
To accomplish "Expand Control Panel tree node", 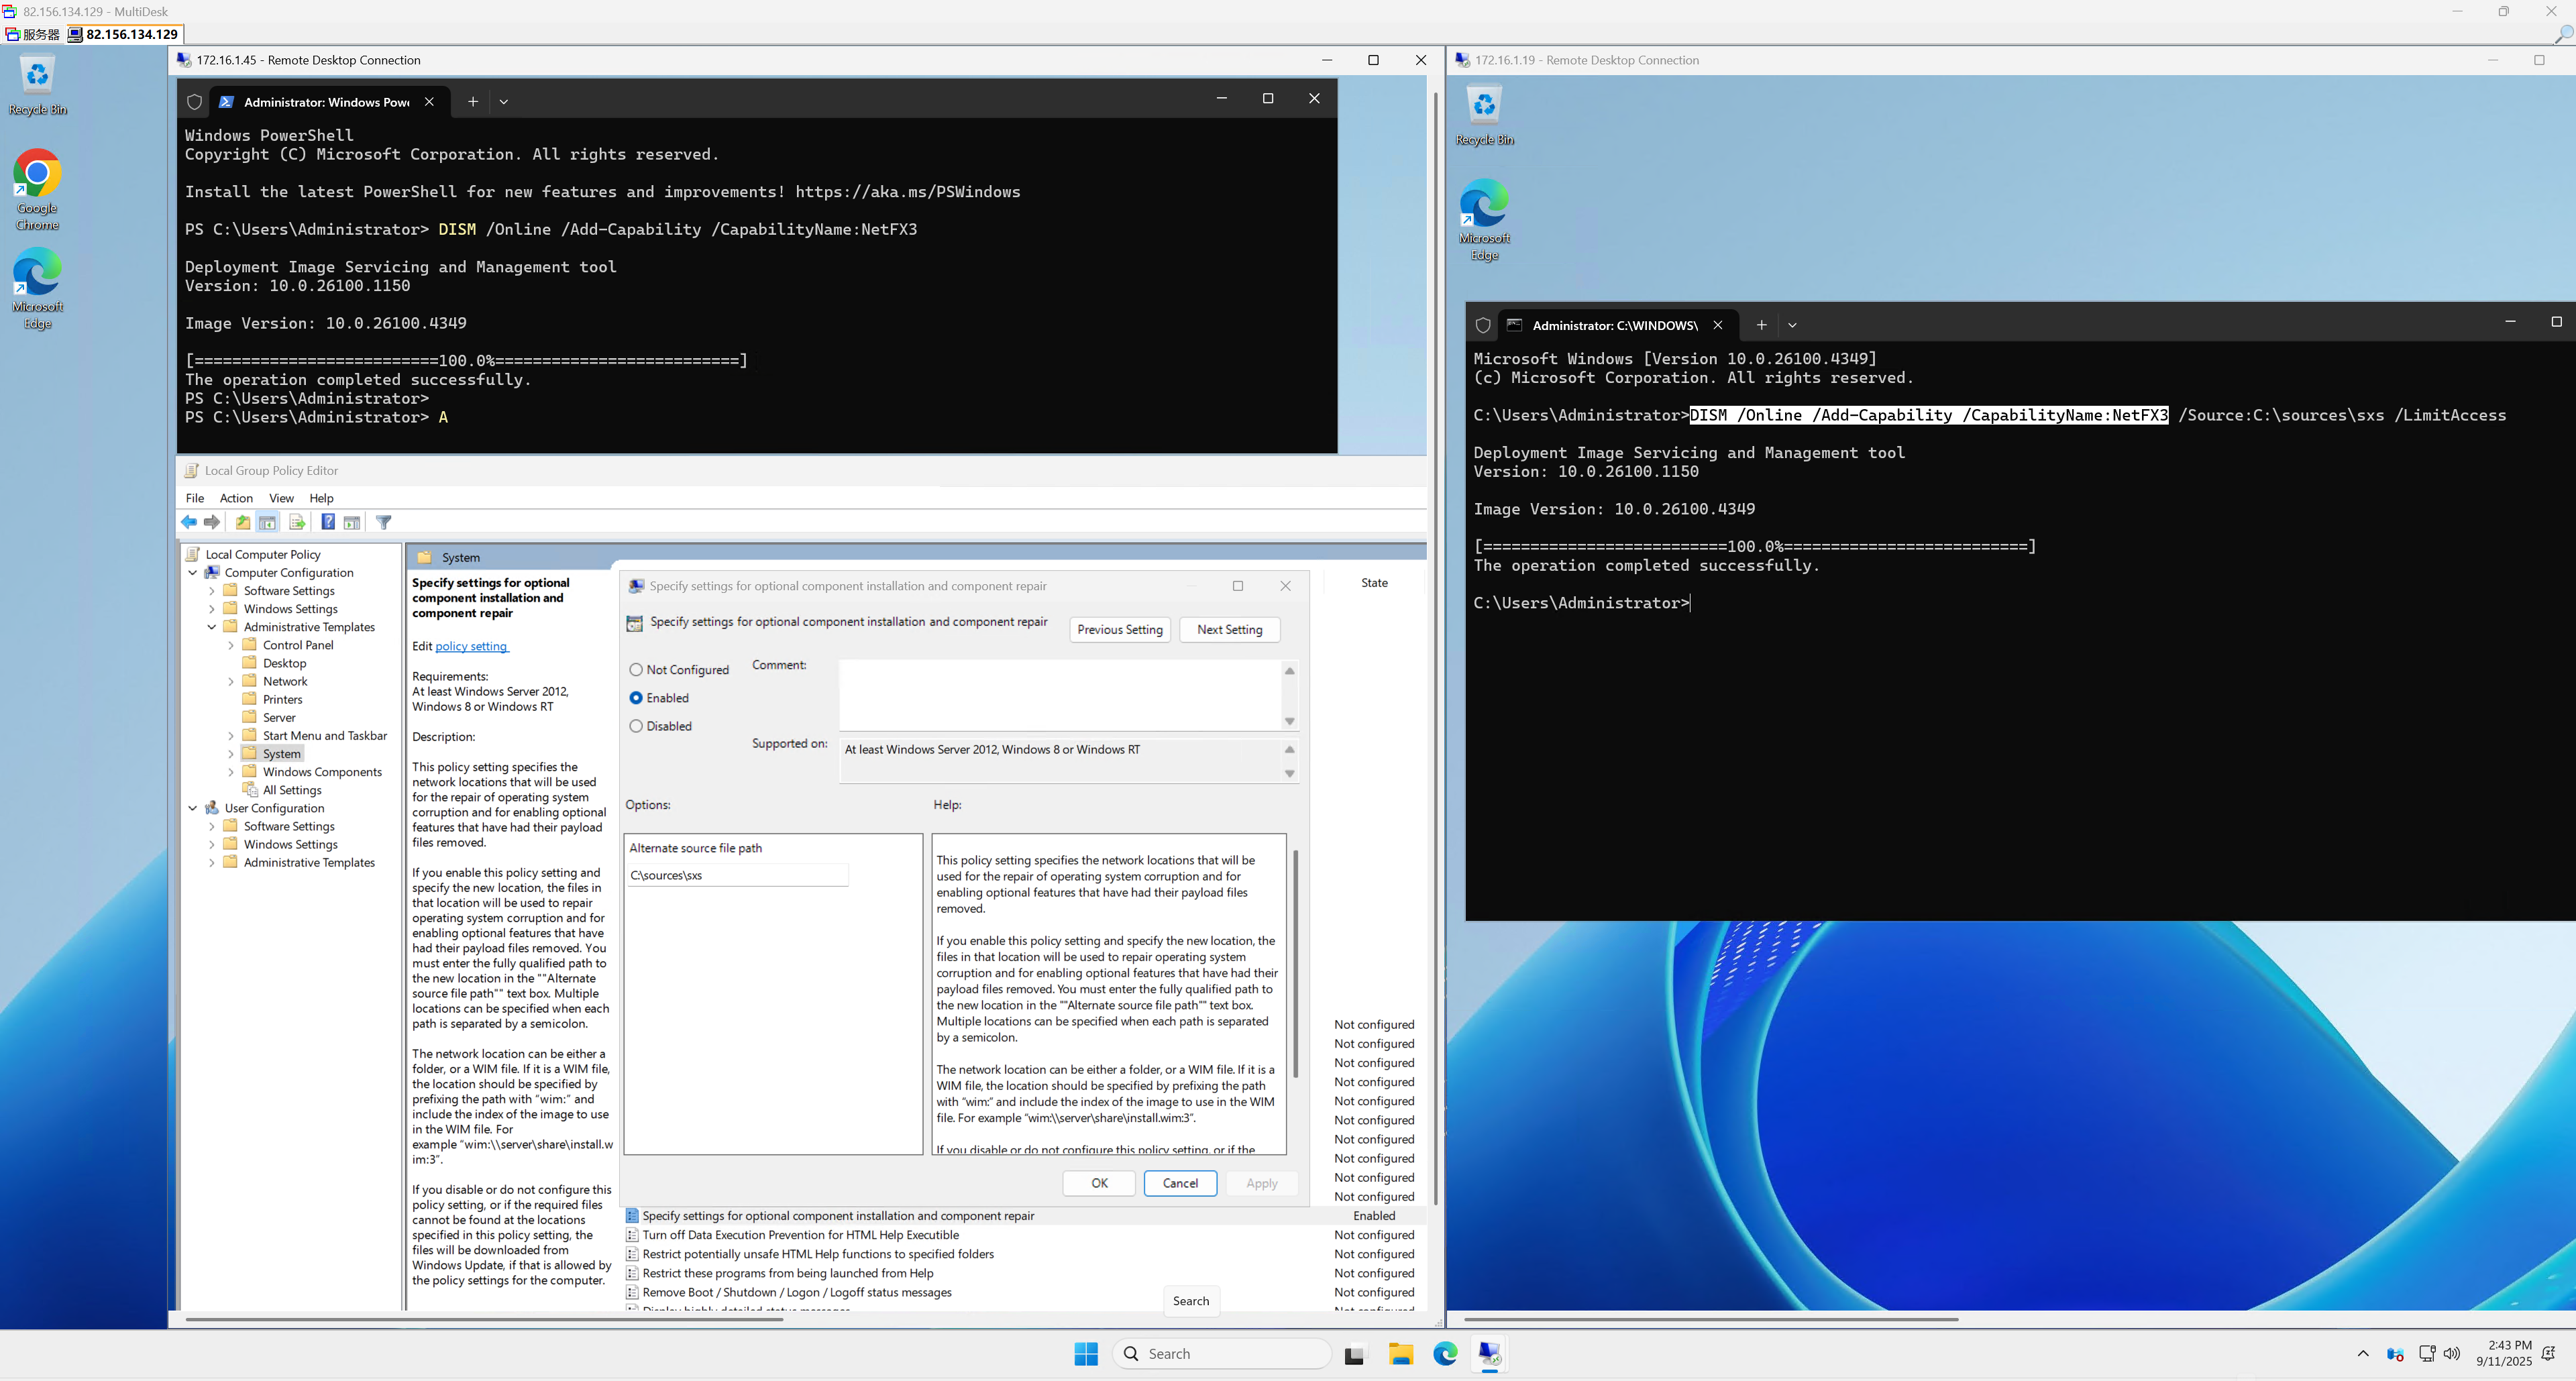I will [231, 645].
